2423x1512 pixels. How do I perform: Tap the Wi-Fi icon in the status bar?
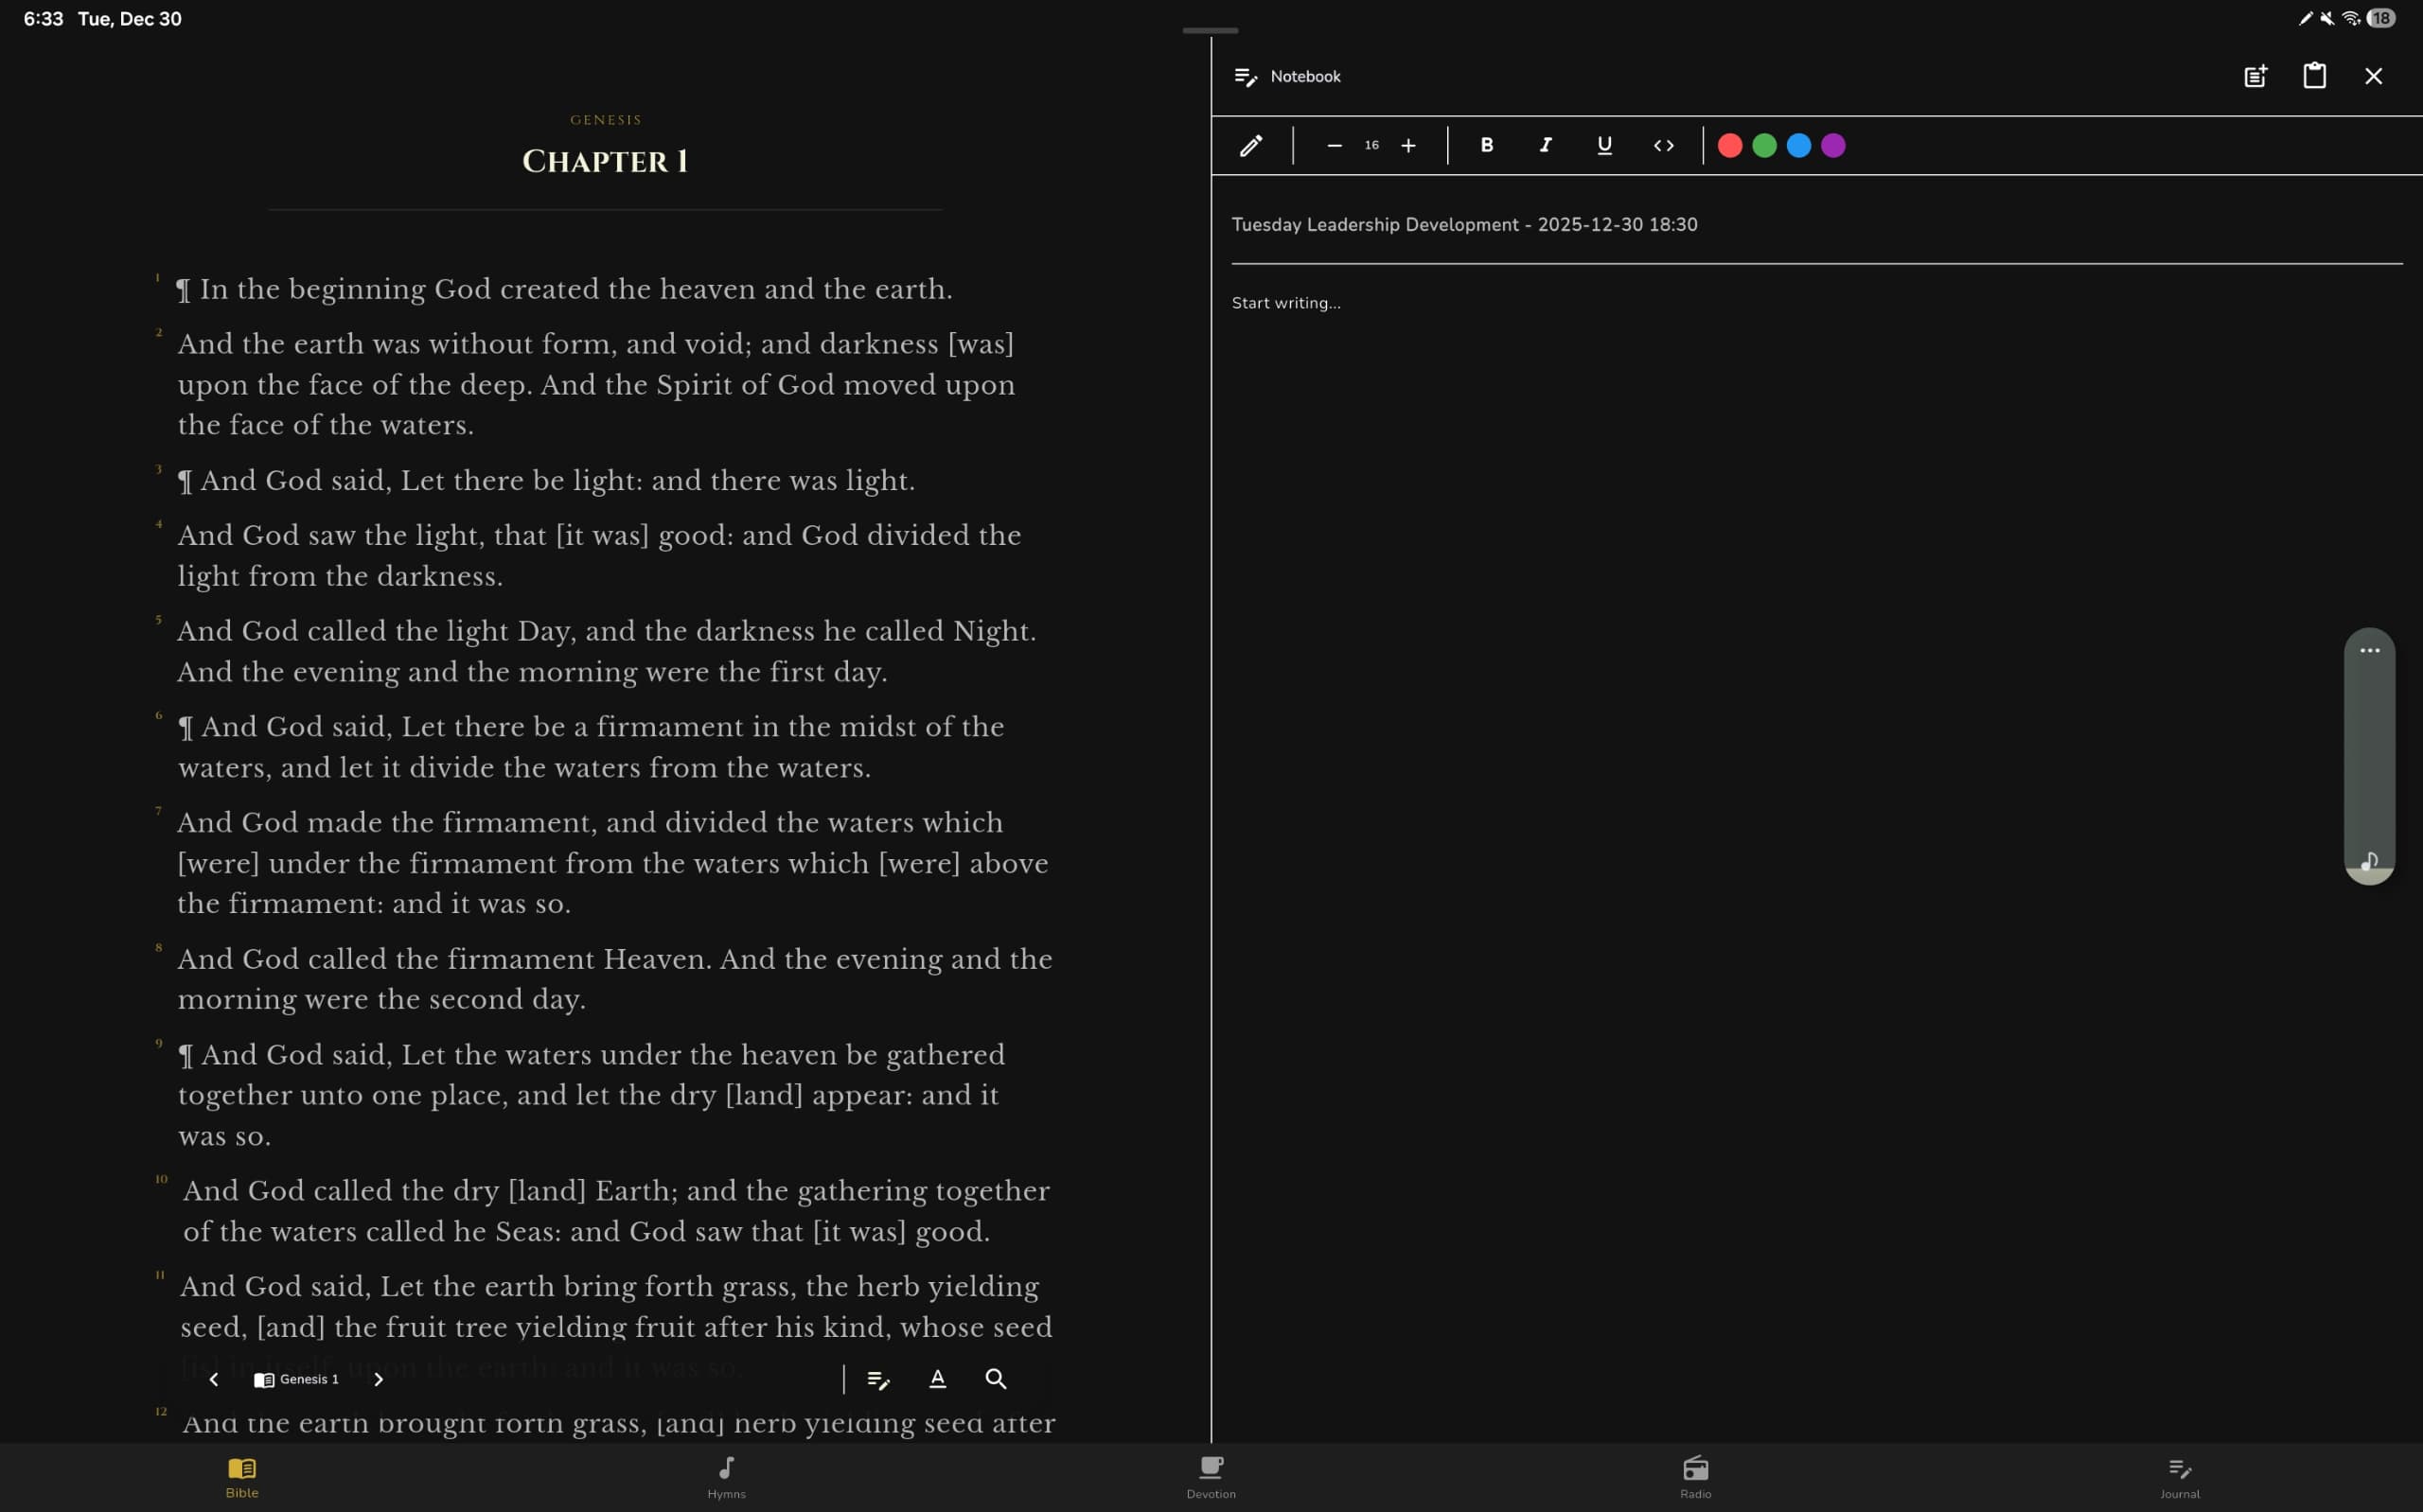tap(2351, 18)
